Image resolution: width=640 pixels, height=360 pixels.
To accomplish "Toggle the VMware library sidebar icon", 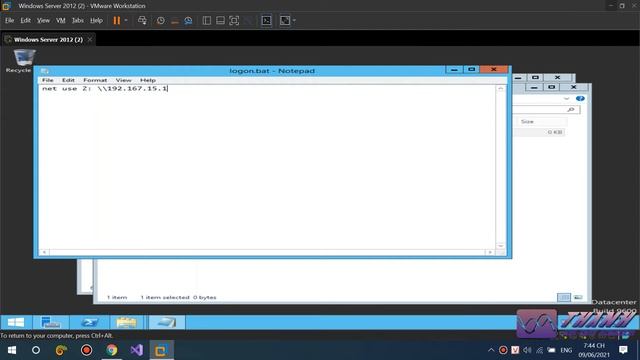I will pyautogui.click(x=207, y=20).
